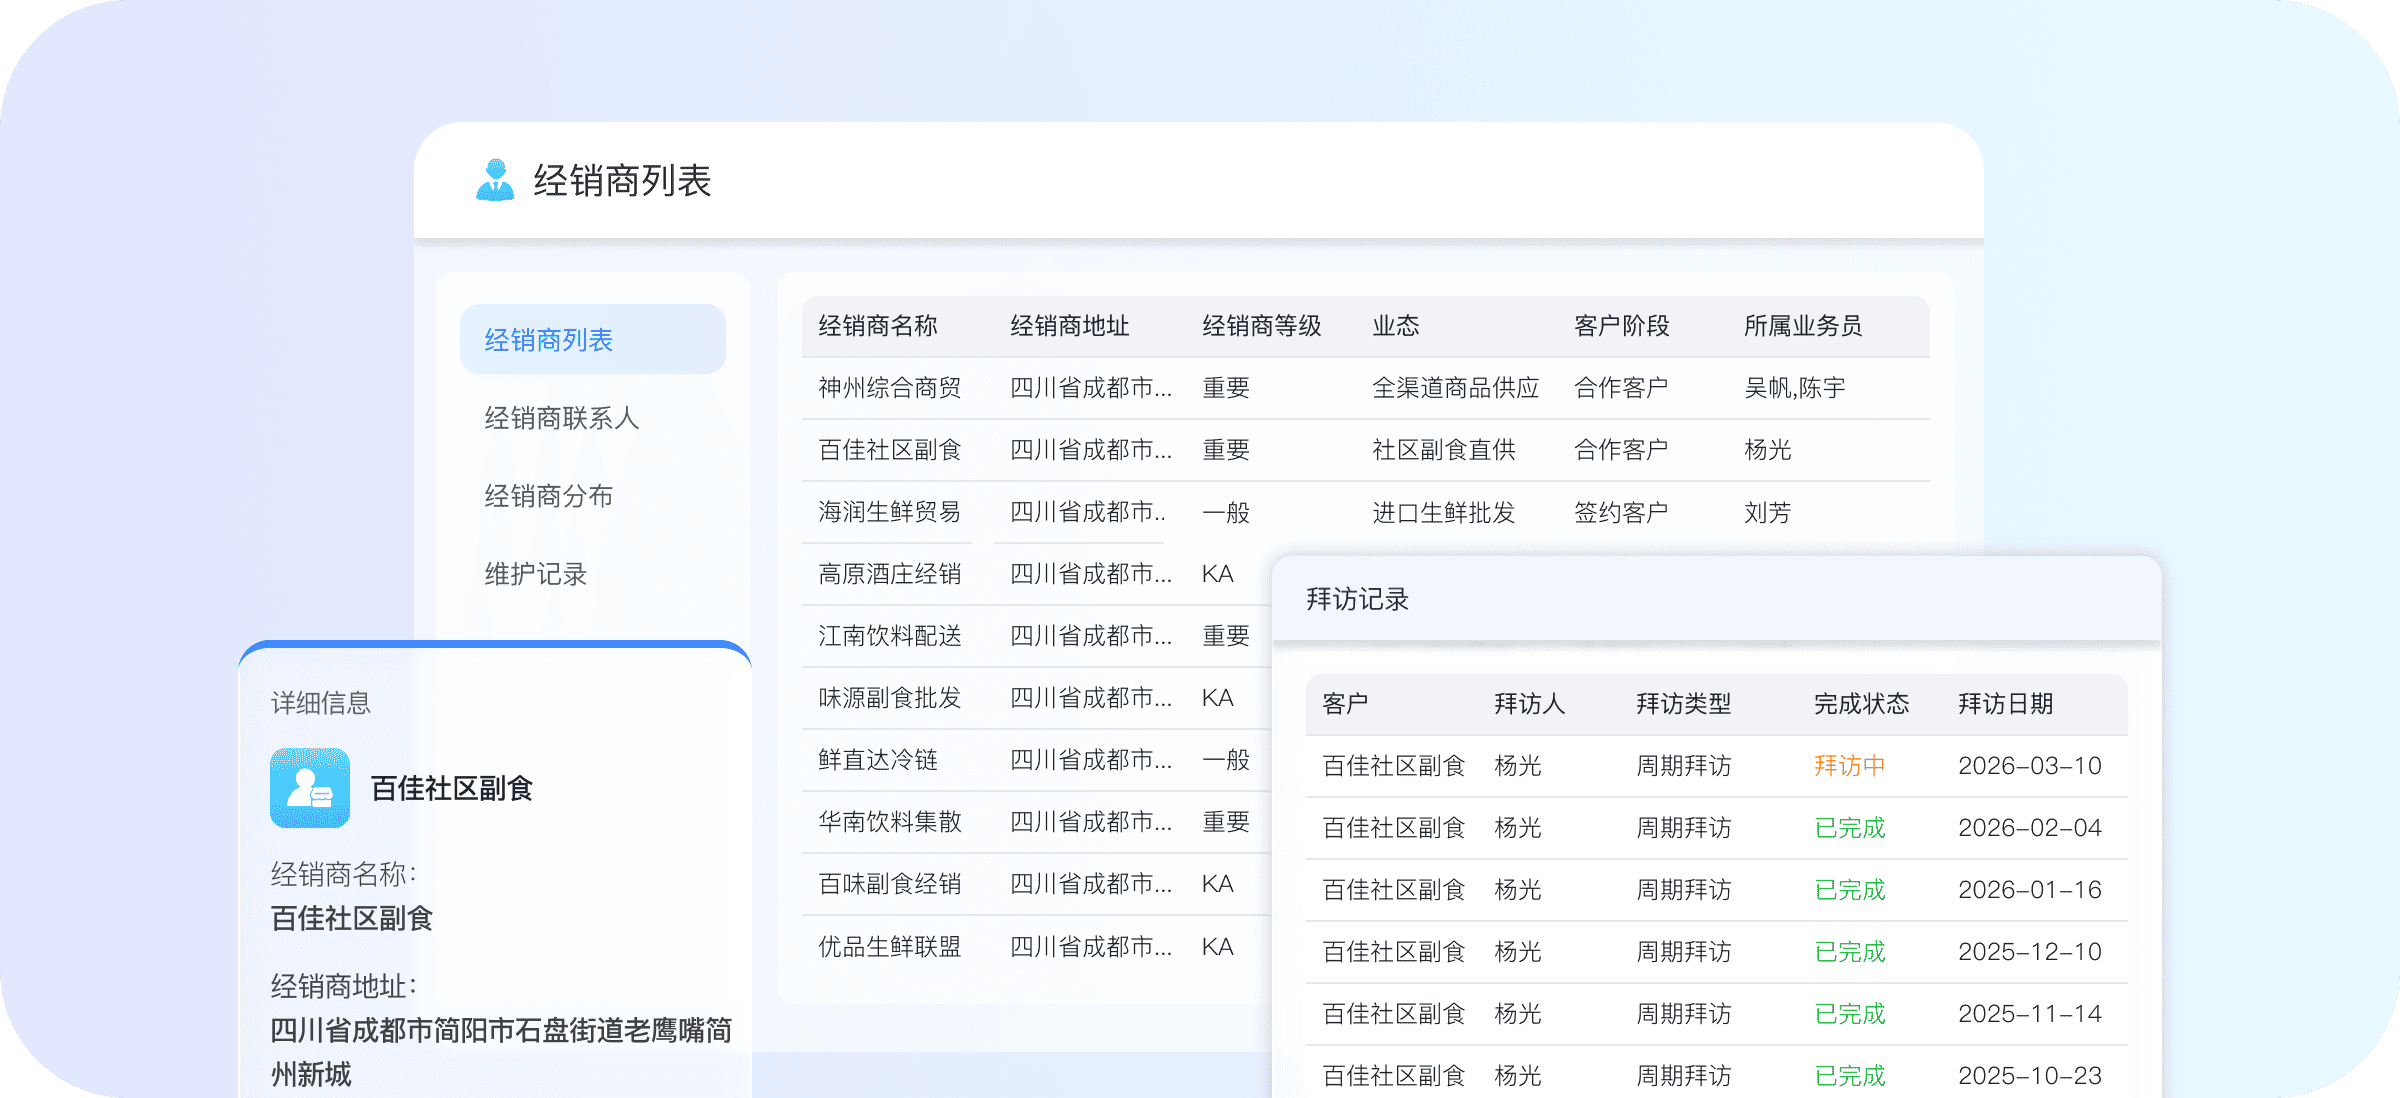
Task: Go to 经销商分布 in sidebar
Action: click(548, 496)
